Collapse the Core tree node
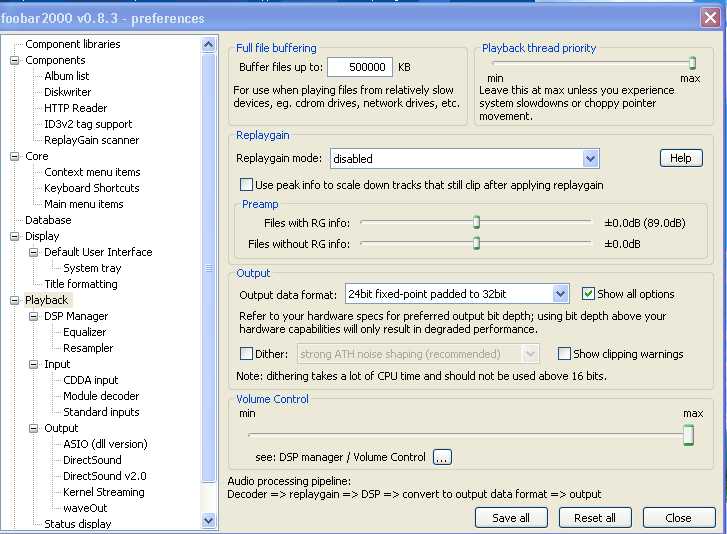 15,156
